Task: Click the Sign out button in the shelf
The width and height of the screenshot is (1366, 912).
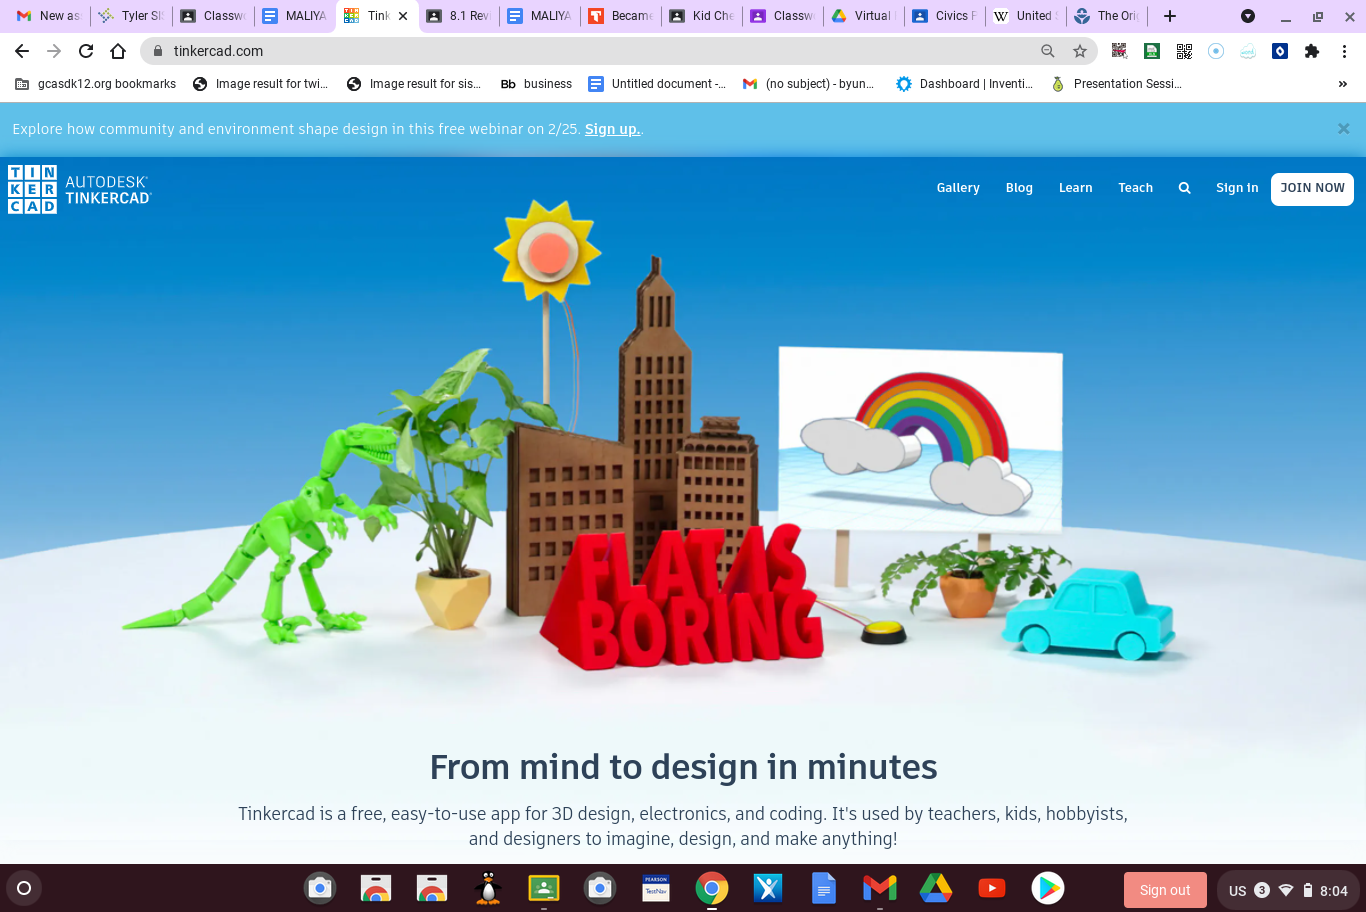Action: (x=1165, y=890)
